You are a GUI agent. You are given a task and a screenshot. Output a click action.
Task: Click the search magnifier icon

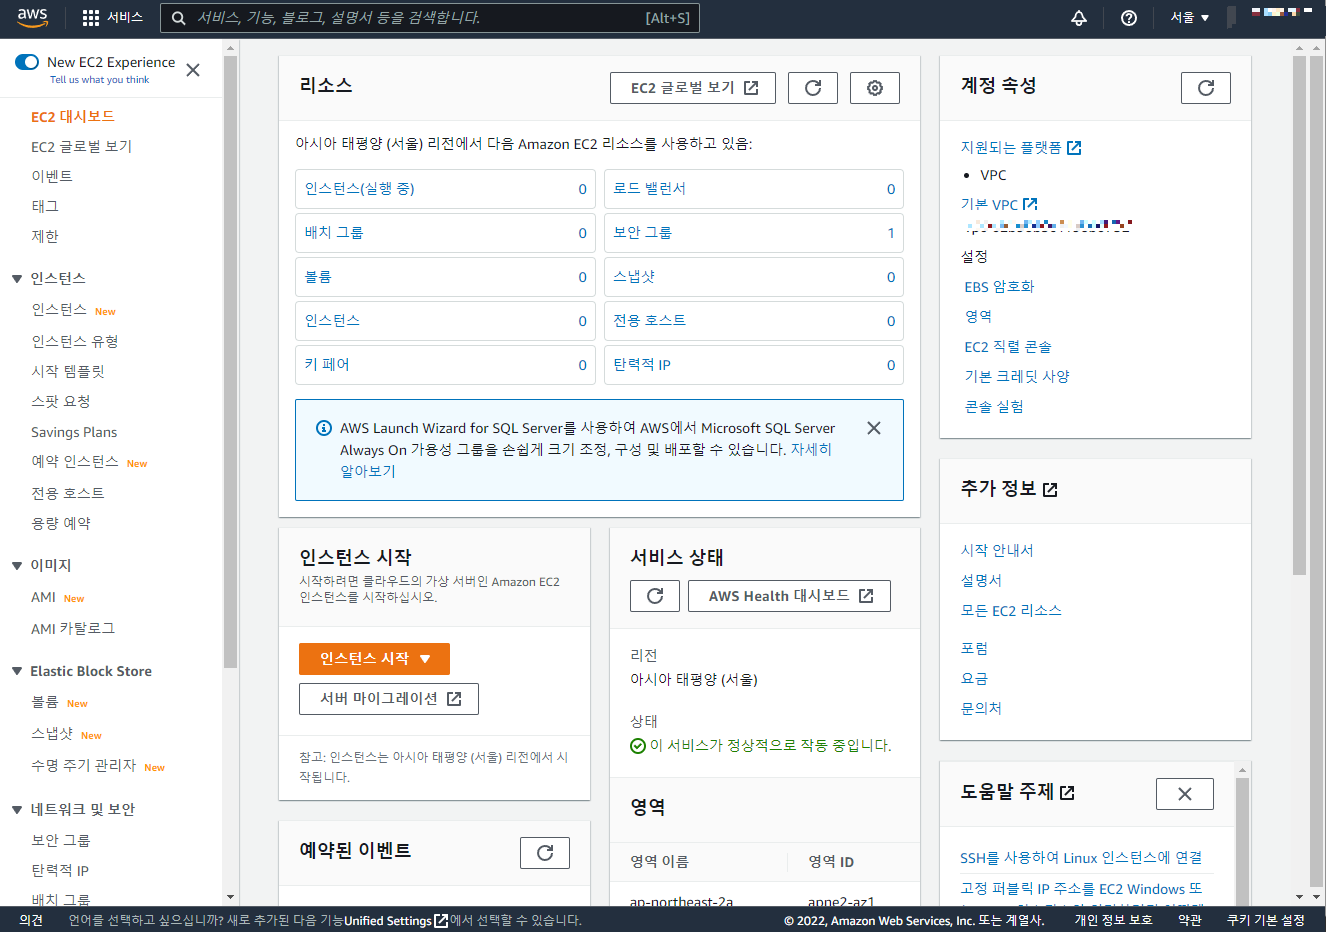(x=179, y=18)
